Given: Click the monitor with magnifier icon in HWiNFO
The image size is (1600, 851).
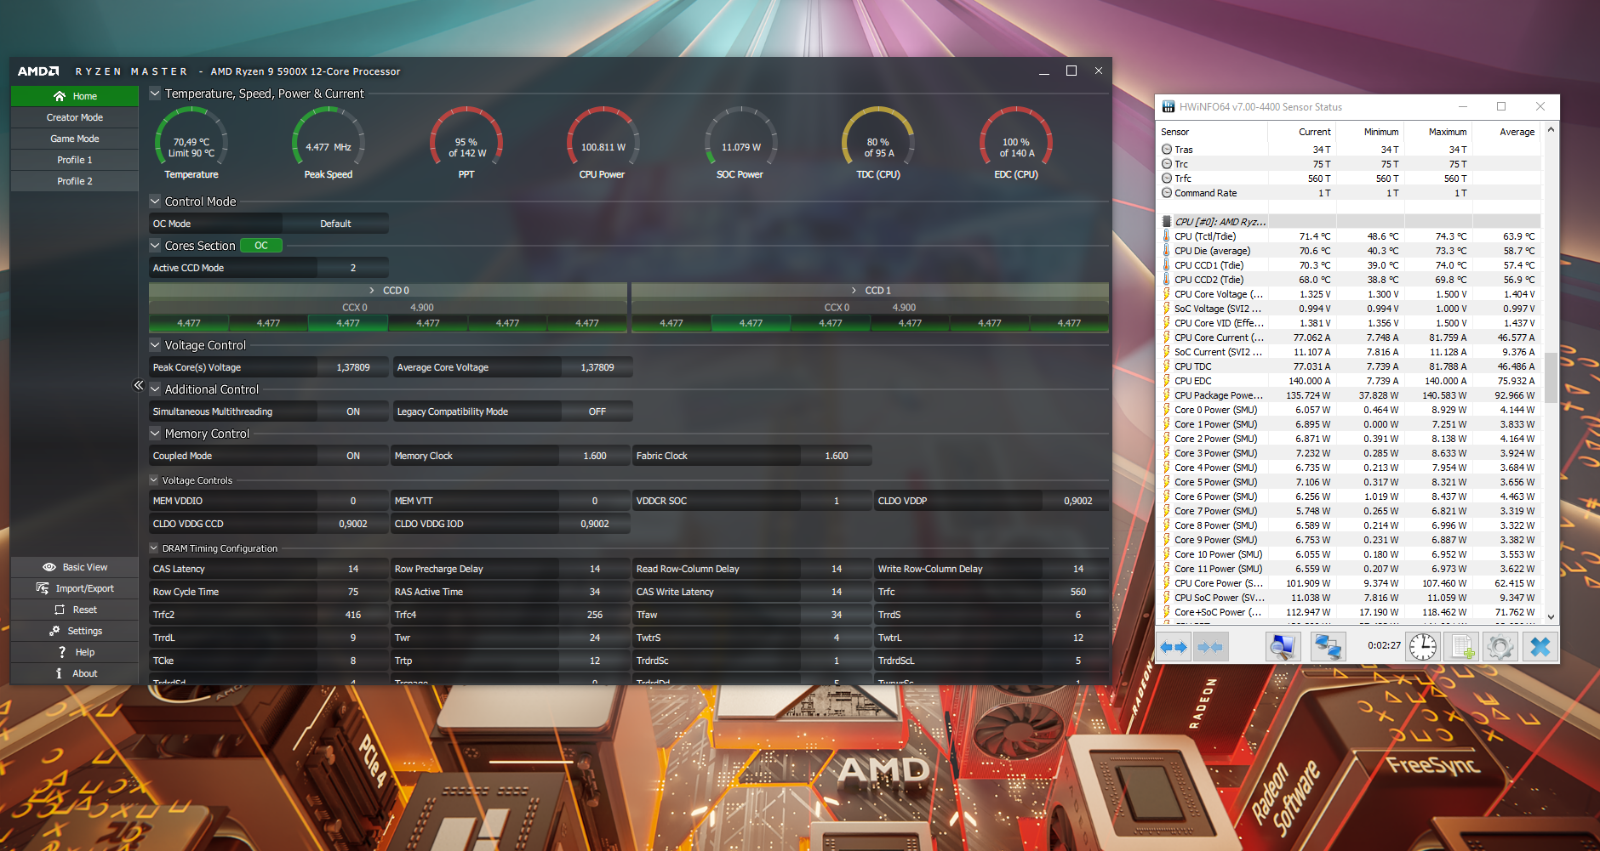Looking at the screenshot, I should tap(1281, 647).
